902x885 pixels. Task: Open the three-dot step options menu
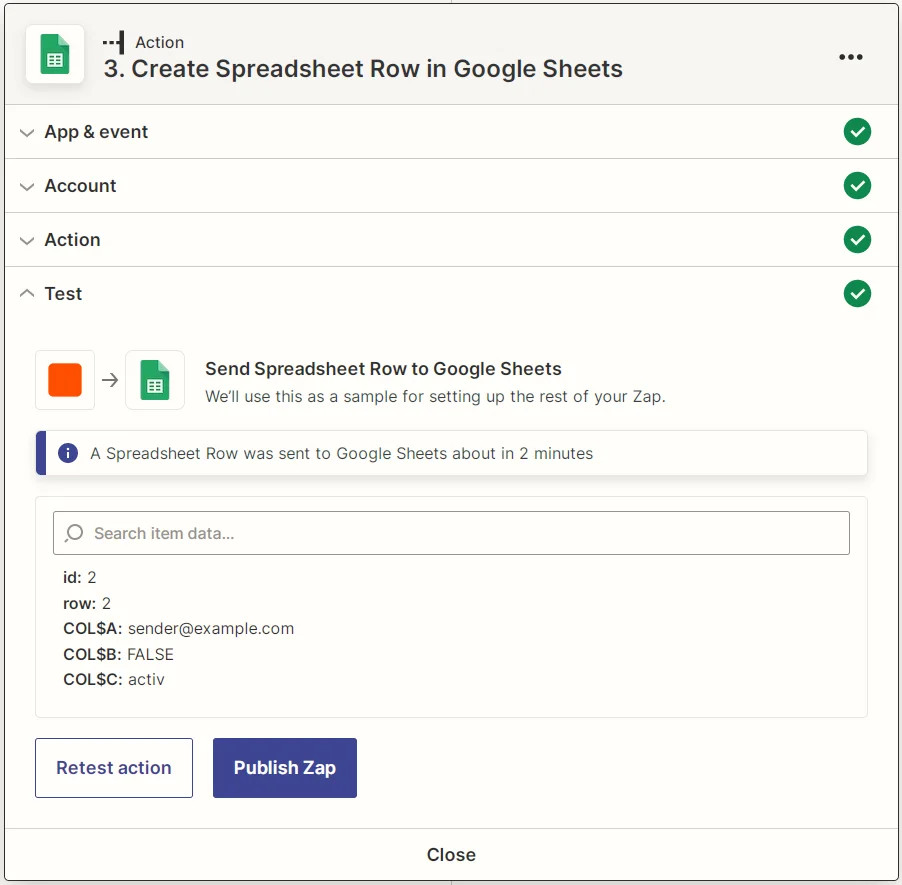pyautogui.click(x=851, y=57)
